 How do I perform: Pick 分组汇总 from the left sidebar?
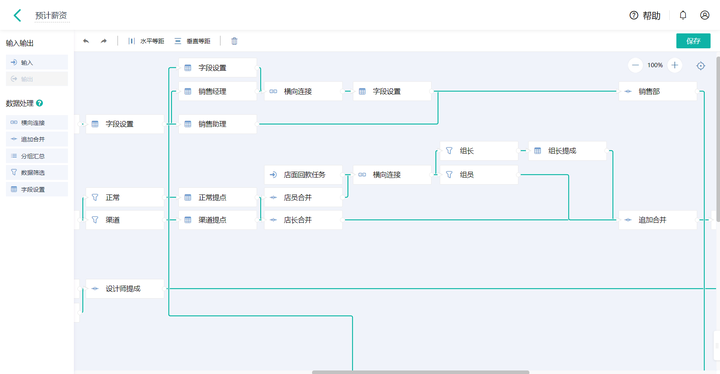pyautogui.click(x=37, y=156)
